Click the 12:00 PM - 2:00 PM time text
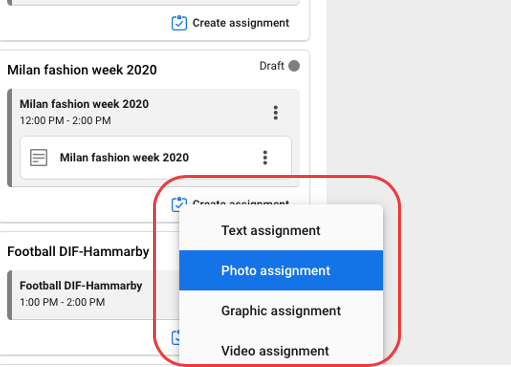Image resolution: width=511 pixels, height=367 pixels. point(65,120)
